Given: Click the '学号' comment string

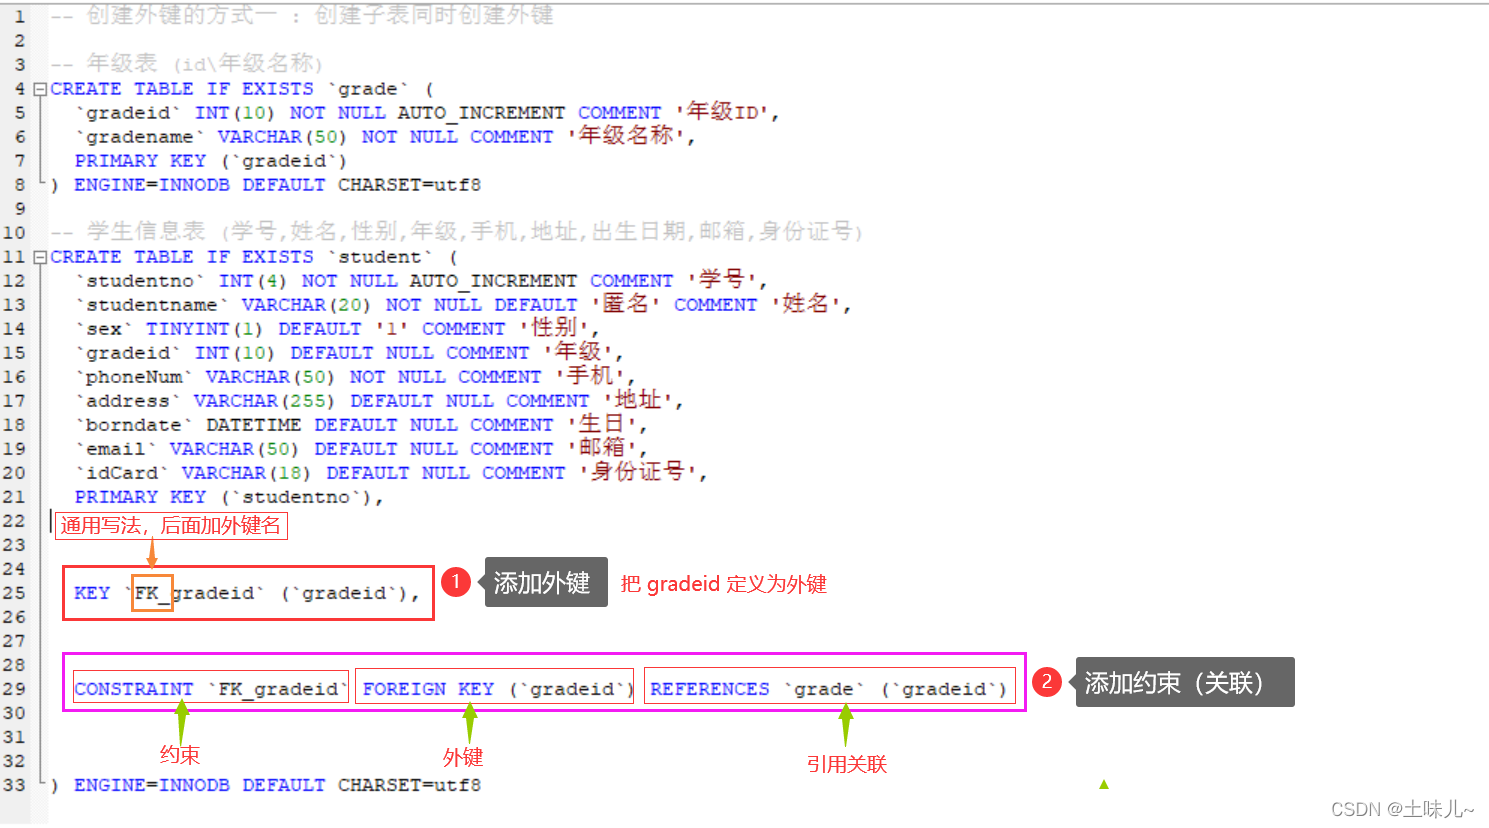Looking at the screenshot, I should coord(721,280).
